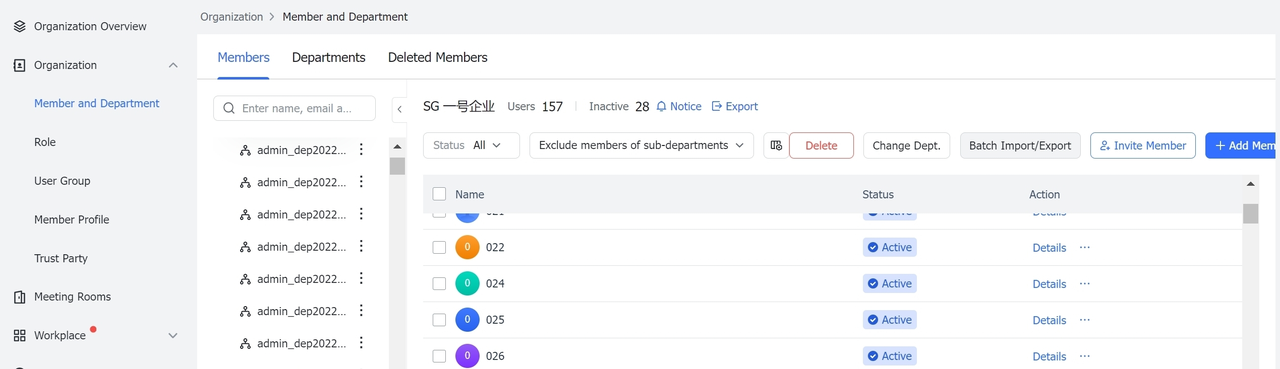Click the Users 157 count
The image size is (1280, 369).
click(535, 106)
